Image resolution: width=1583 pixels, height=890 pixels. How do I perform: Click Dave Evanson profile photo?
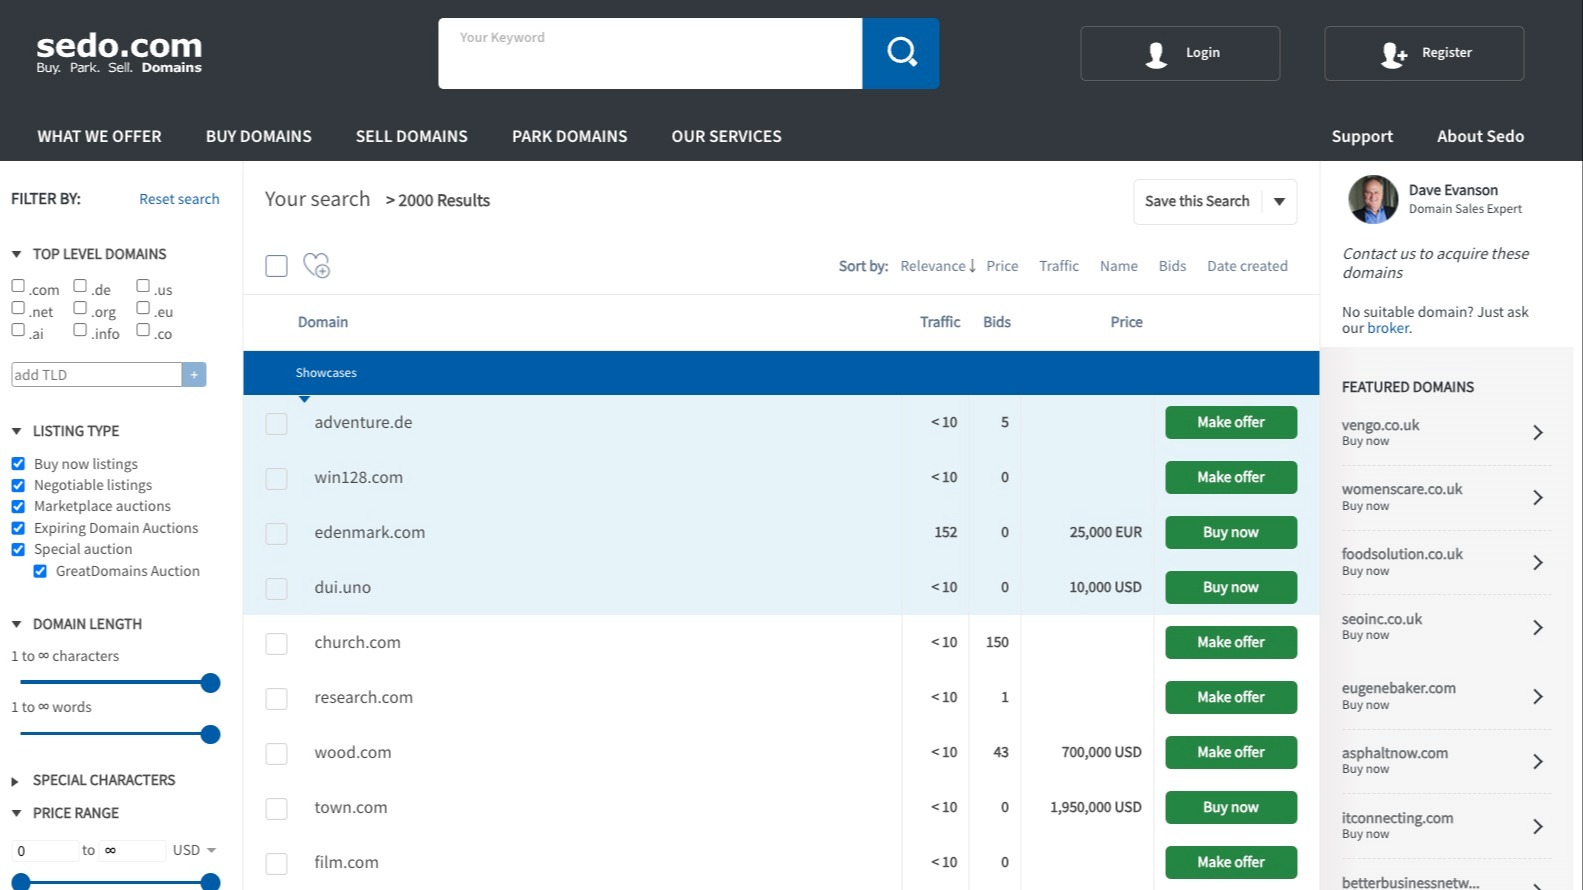click(x=1373, y=199)
